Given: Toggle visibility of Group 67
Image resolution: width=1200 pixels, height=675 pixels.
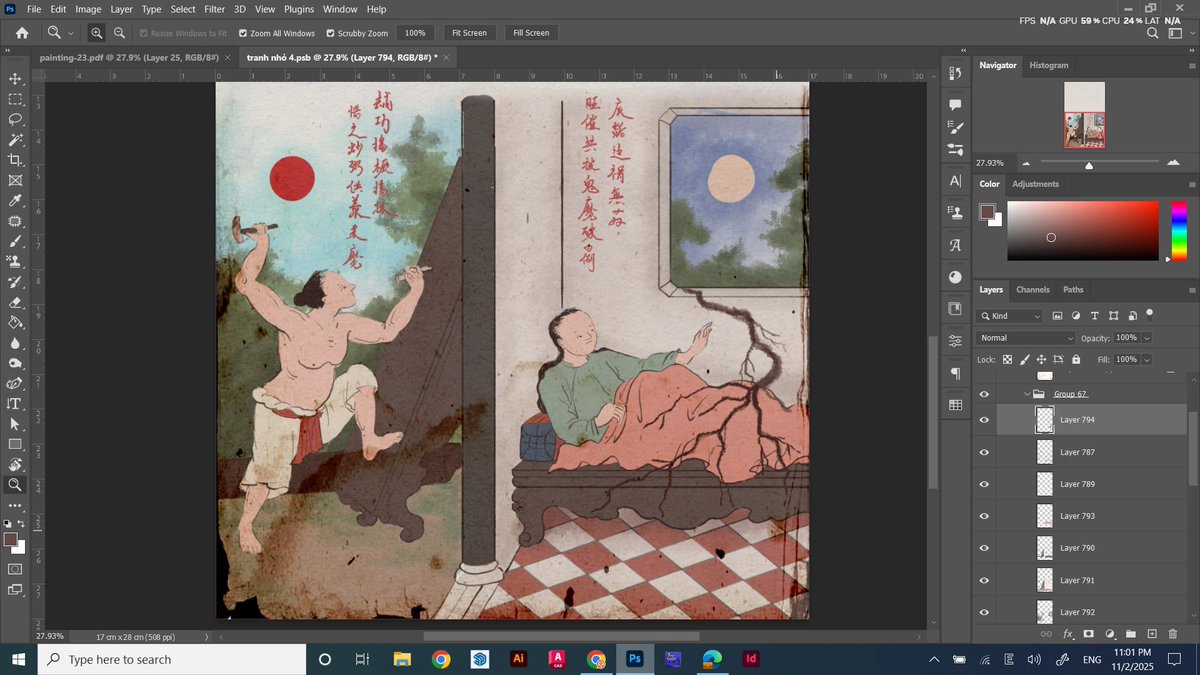Looking at the screenshot, I should [x=984, y=394].
